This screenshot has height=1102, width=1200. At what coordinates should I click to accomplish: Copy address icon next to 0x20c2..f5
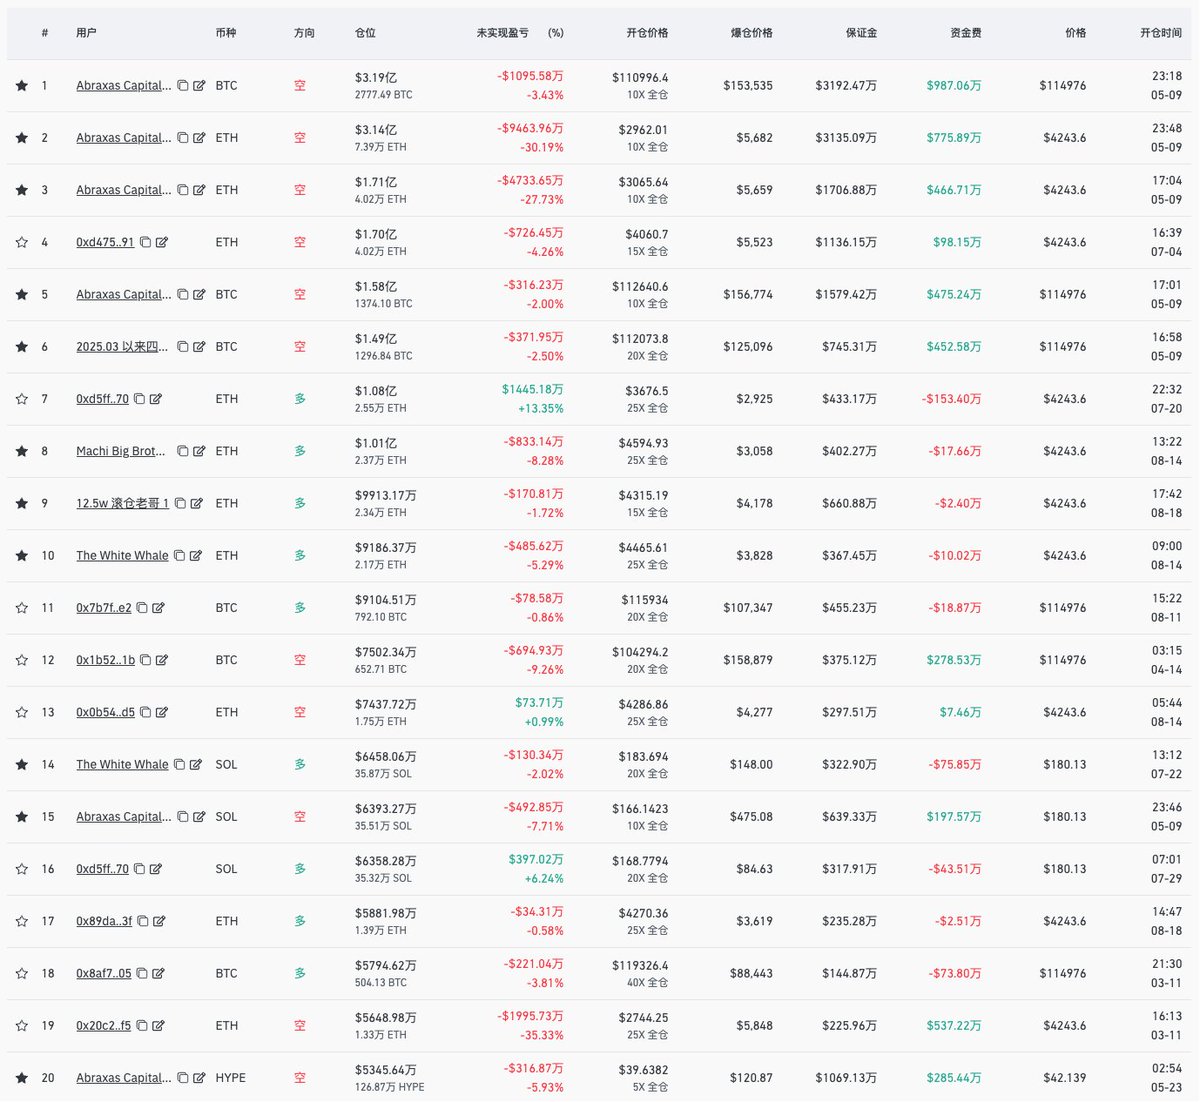tap(142, 1025)
